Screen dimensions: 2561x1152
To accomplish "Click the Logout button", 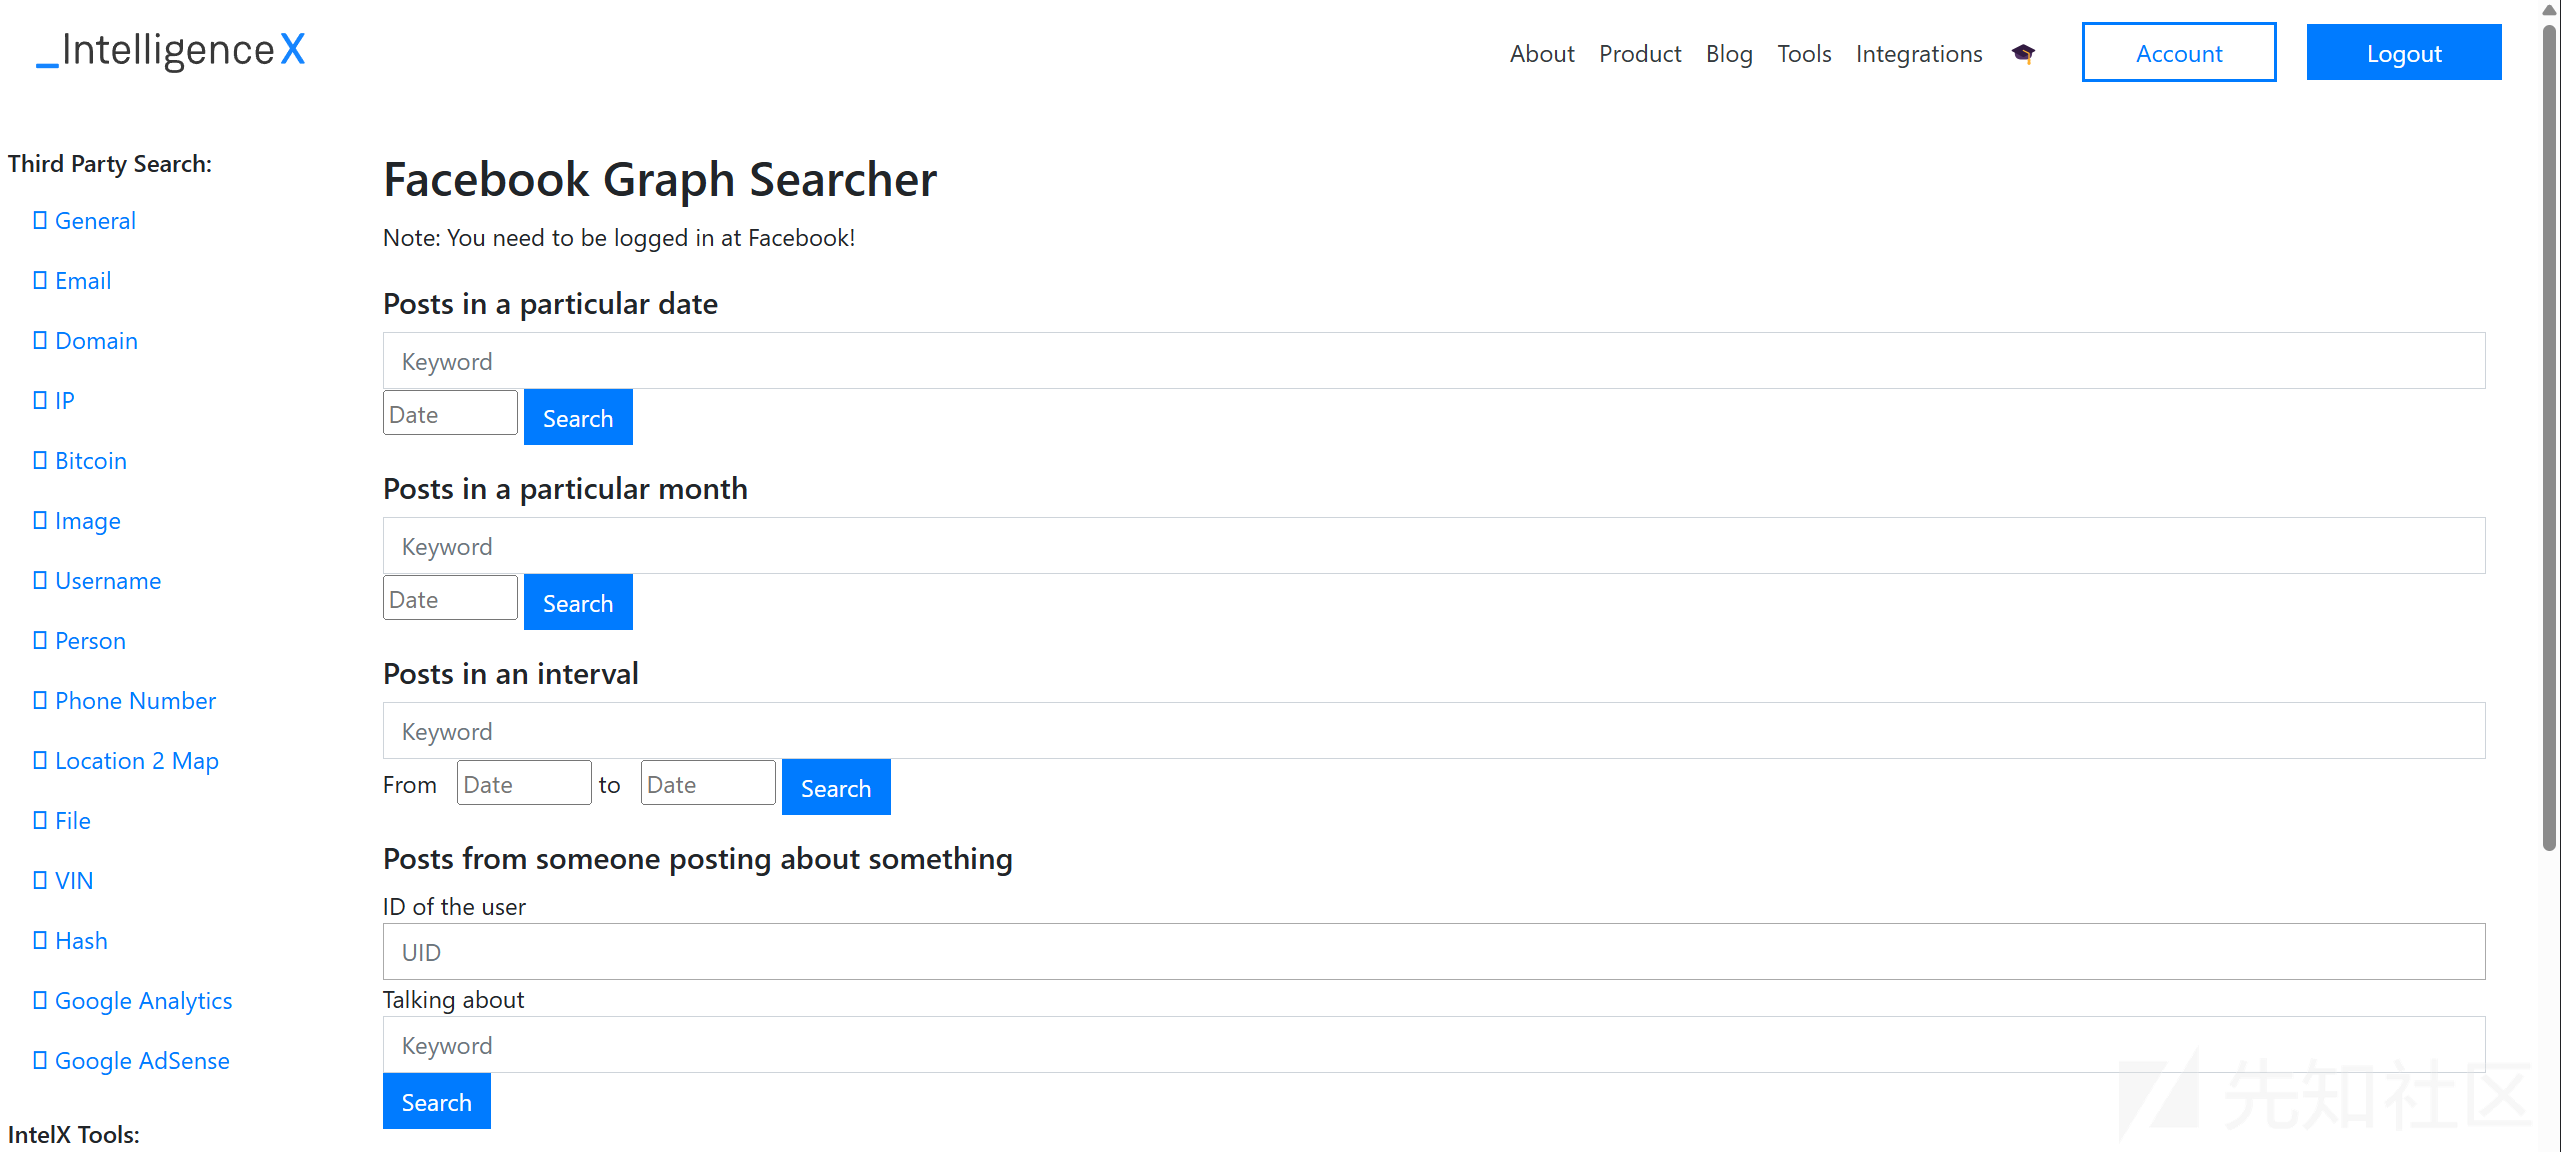I will [x=2404, y=52].
